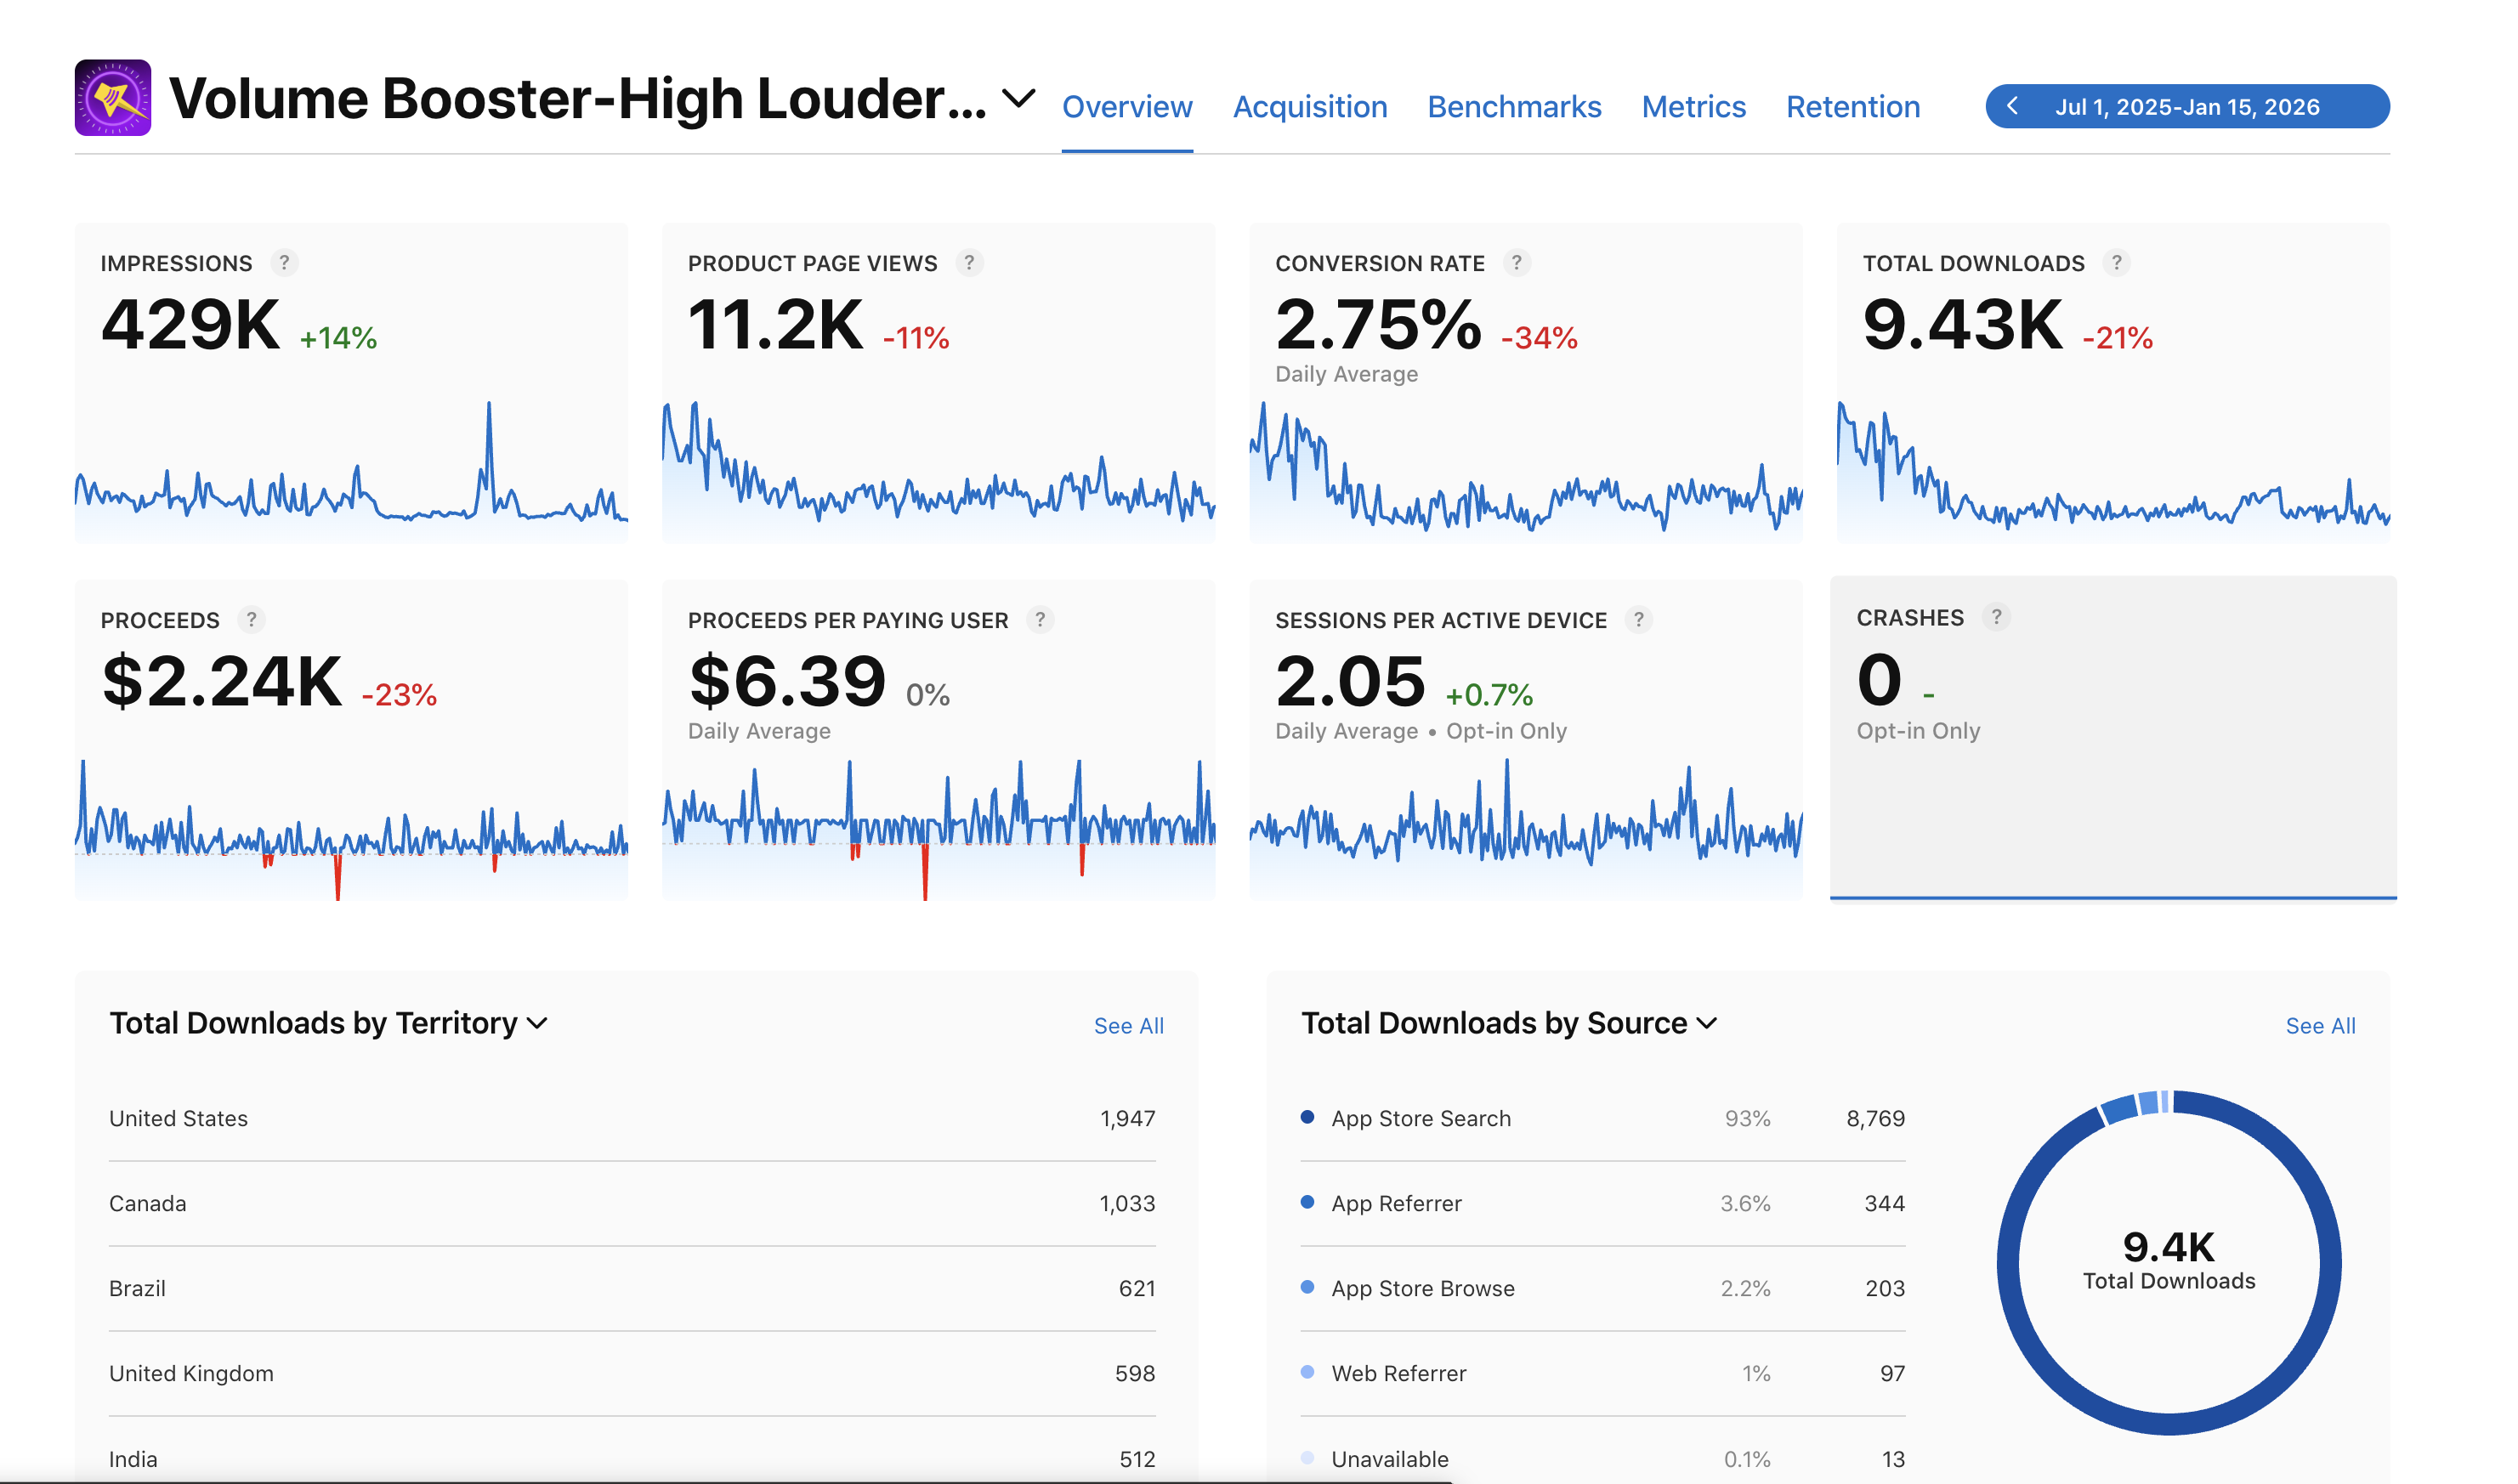Open Total Downloads by Territory dropdown
2518x1484 pixels.
[x=537, y=1023]
